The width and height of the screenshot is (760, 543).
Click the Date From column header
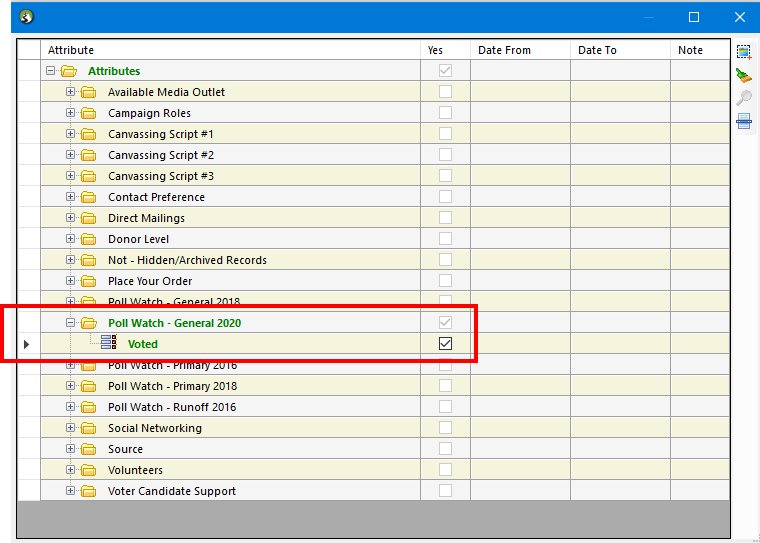point(519,50)
